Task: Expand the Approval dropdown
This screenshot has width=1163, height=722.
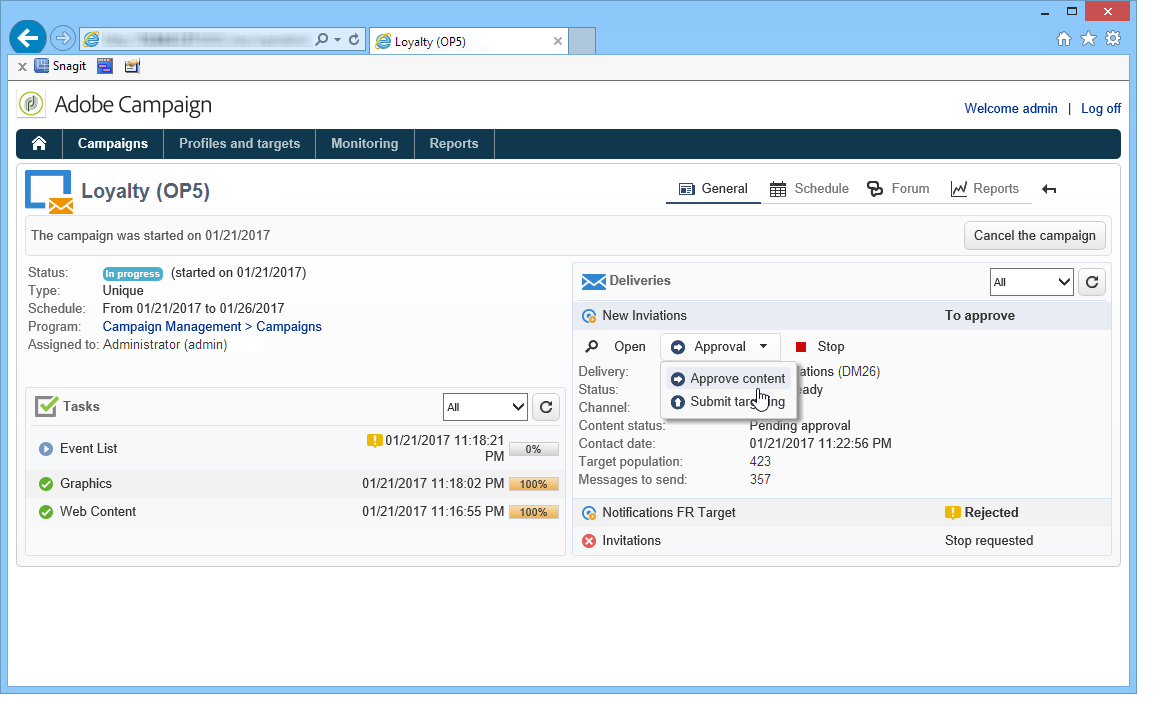Action: click(x=719, y=347)
